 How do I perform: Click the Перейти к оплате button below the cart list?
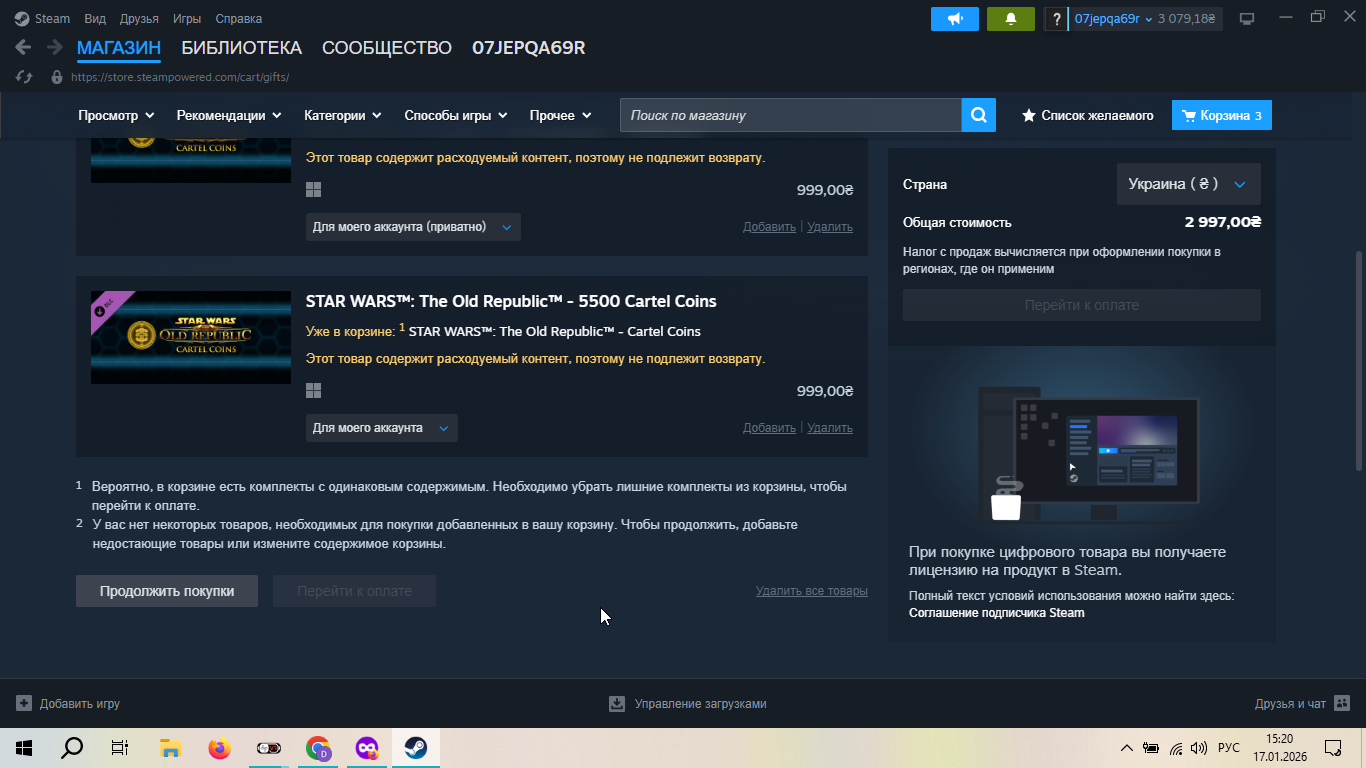[354, 591]
